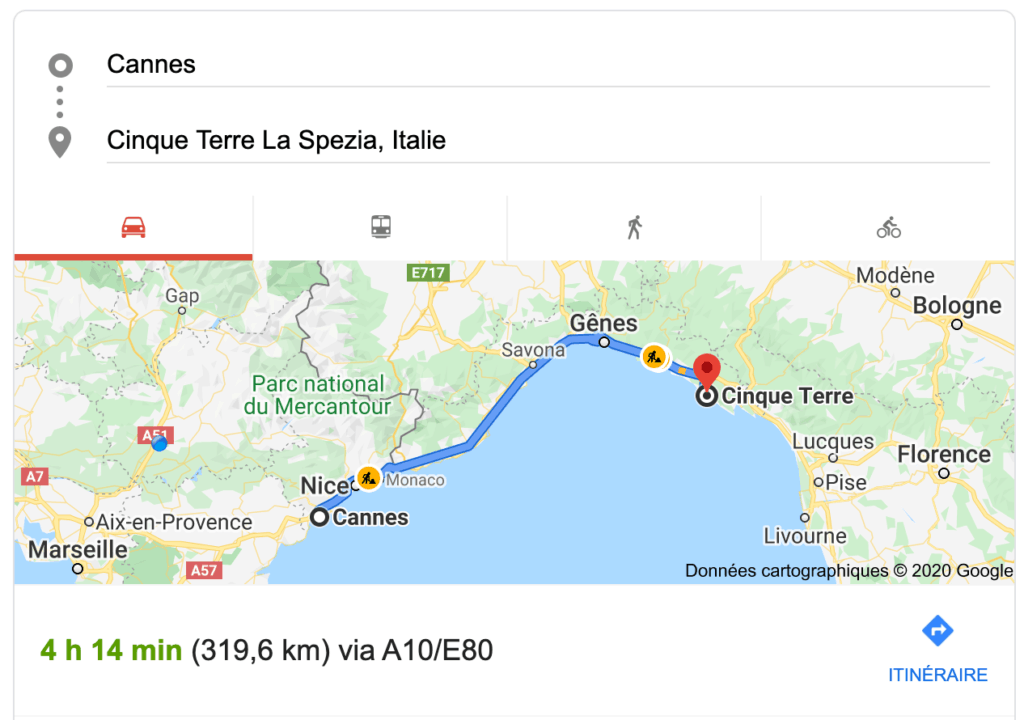Click the Marseille city label on map
The width and height of the screenshot is (1024, 720).
(x=77, y=549)
